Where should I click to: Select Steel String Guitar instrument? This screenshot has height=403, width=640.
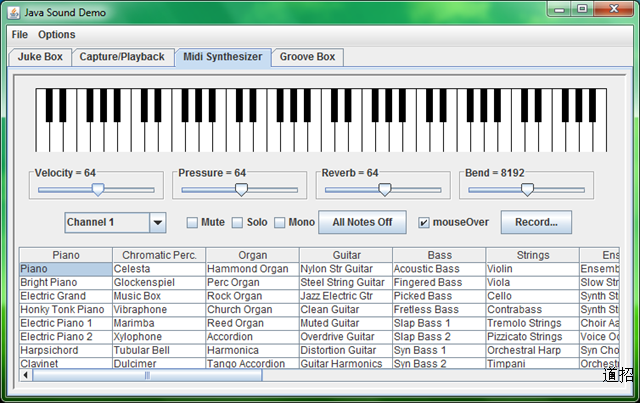pyautogui.click(x=346, y=283)
